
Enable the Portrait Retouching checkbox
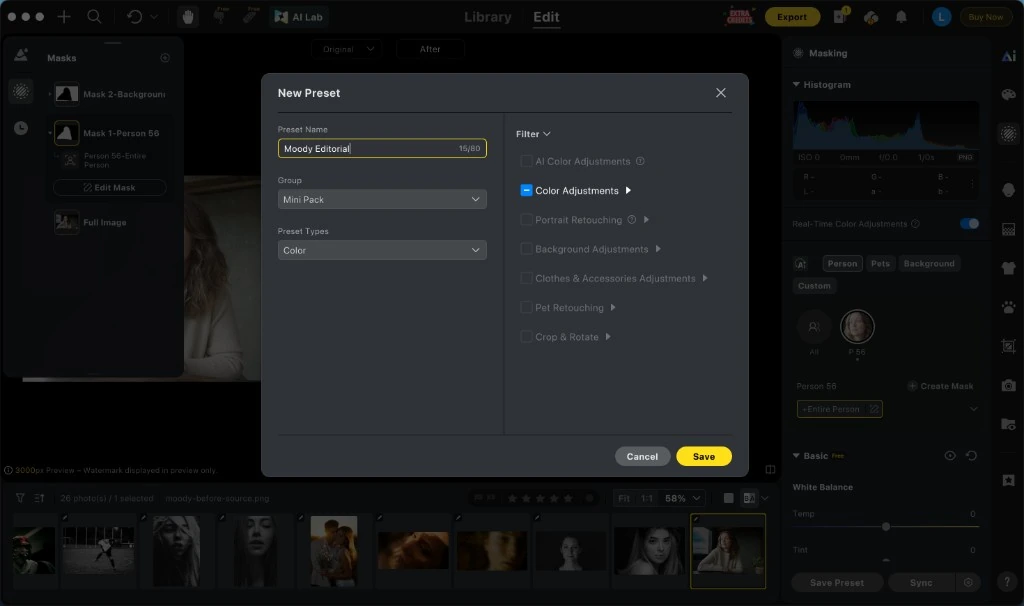click(526, 219)
